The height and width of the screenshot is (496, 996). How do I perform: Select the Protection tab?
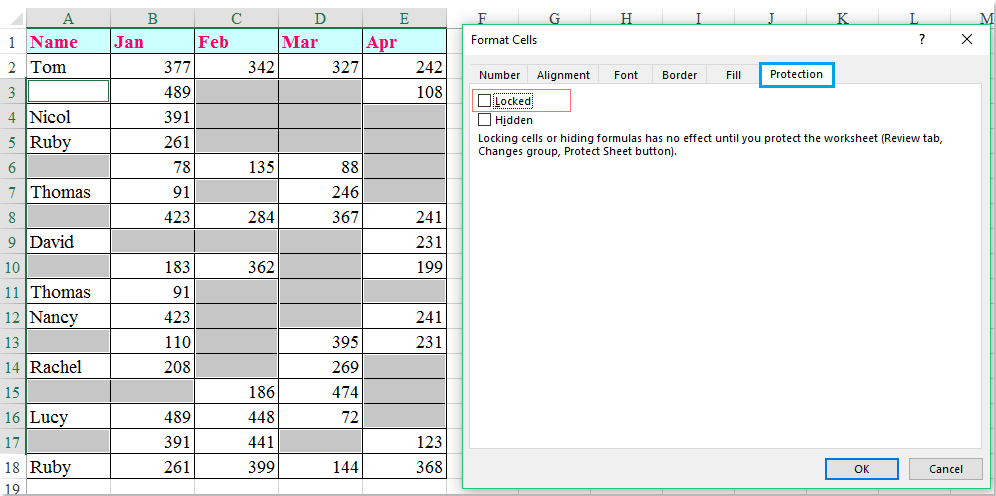(796, 75)
